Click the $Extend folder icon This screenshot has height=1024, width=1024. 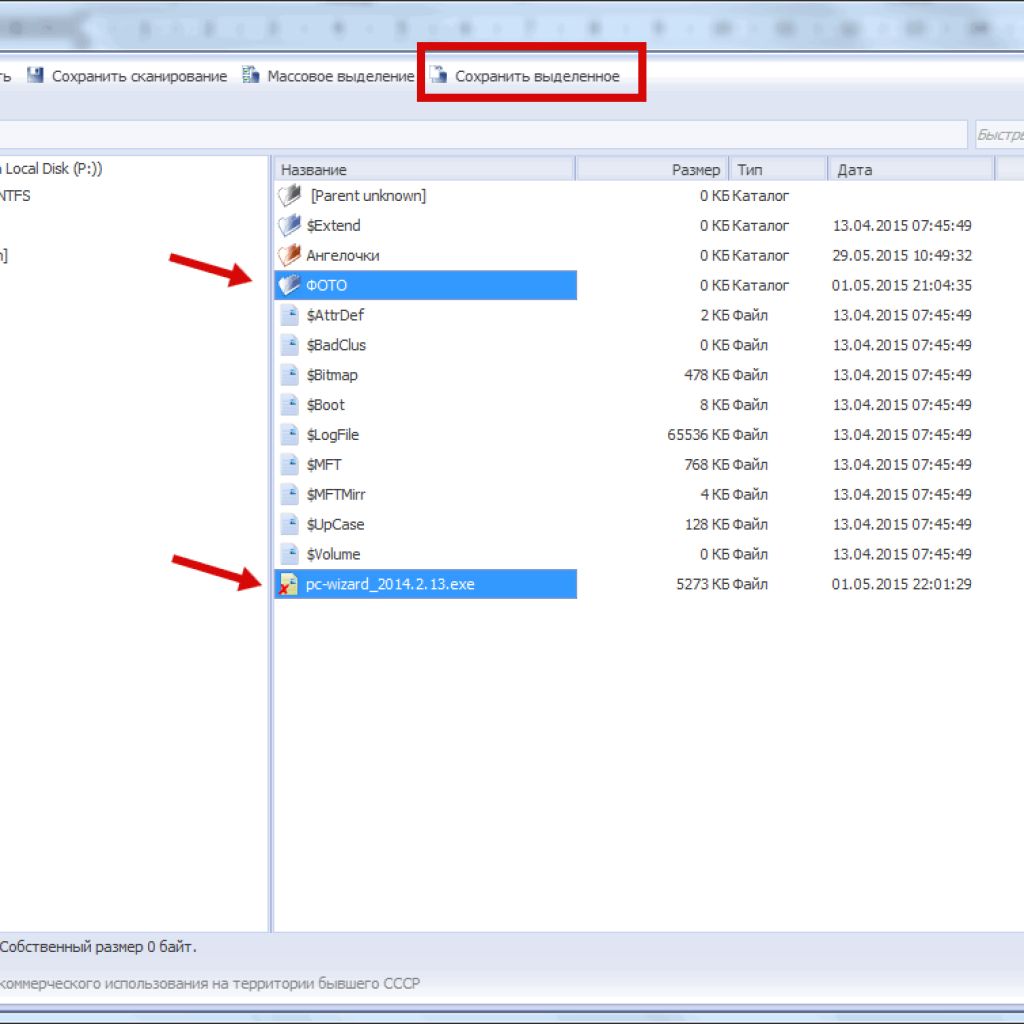289,226
